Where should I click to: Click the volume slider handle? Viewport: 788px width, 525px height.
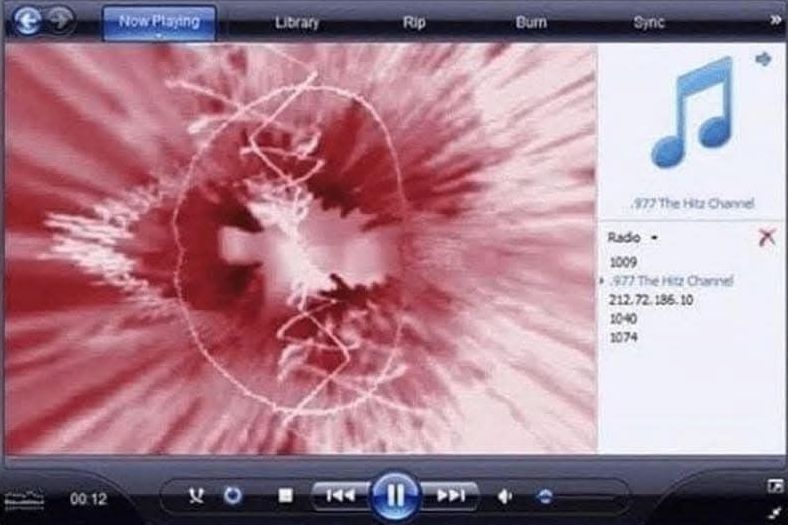[x=545, y=497]
